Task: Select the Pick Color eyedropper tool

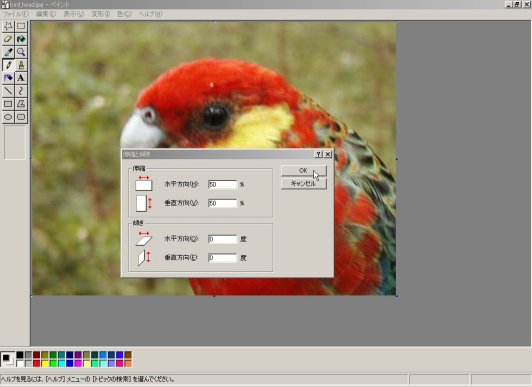Action: pos(8,52)
